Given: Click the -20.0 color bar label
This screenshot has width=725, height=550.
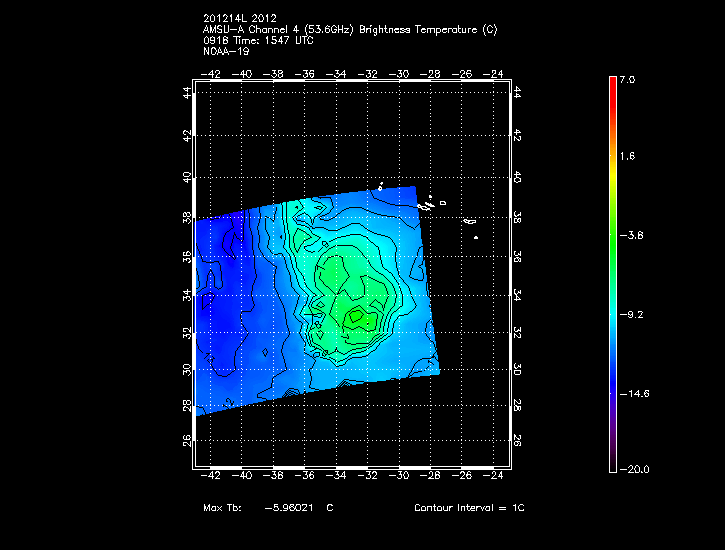Looking at the screenshot, I should [x=632, y=469].
